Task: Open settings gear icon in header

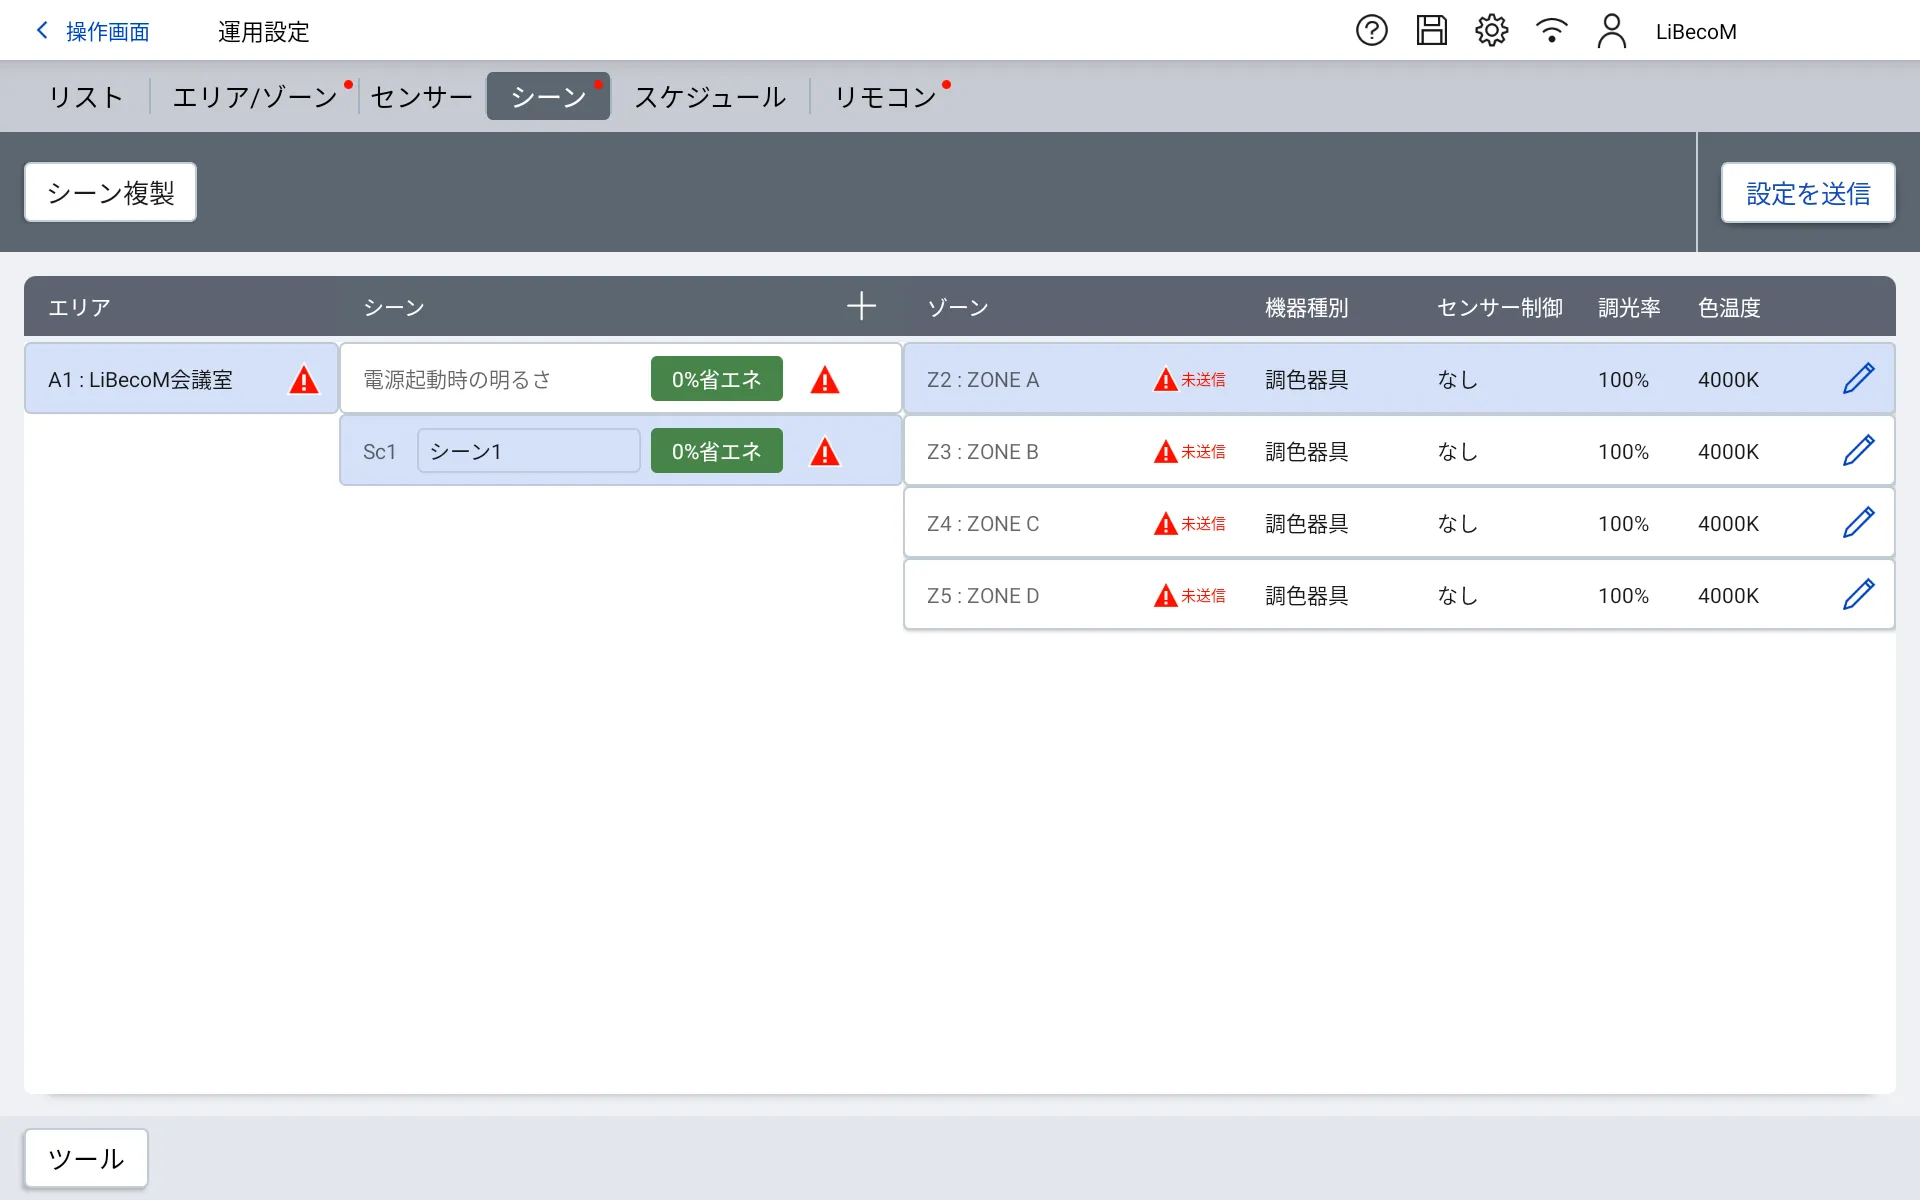Action: [1491, 31]
